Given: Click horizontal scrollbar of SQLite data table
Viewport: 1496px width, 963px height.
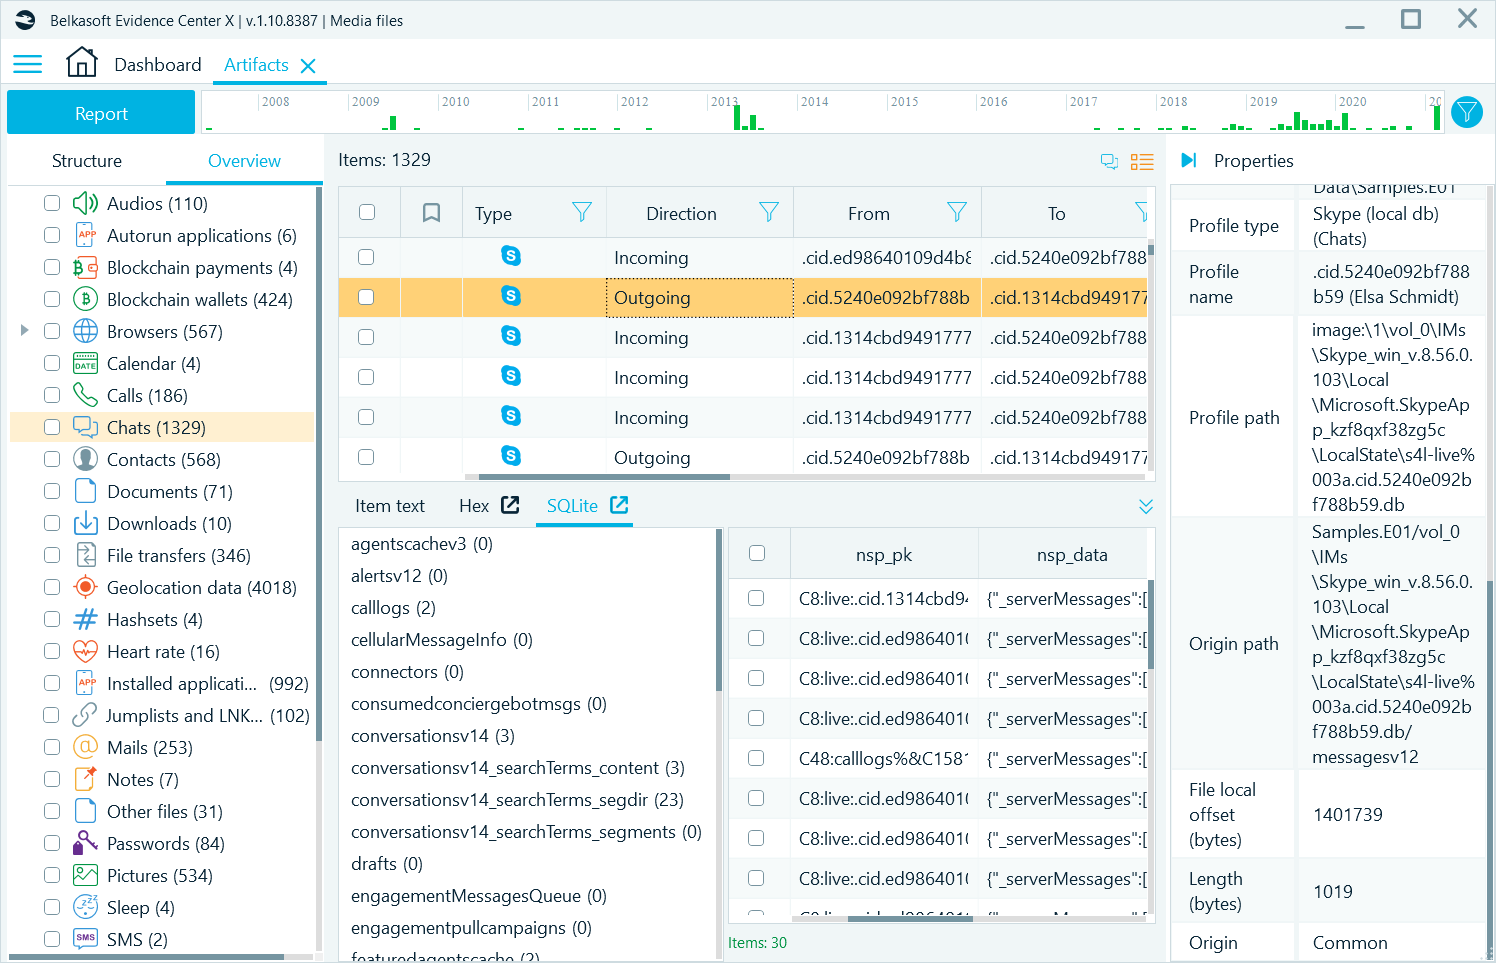Looking at the screenshot, I should (910, 918).
